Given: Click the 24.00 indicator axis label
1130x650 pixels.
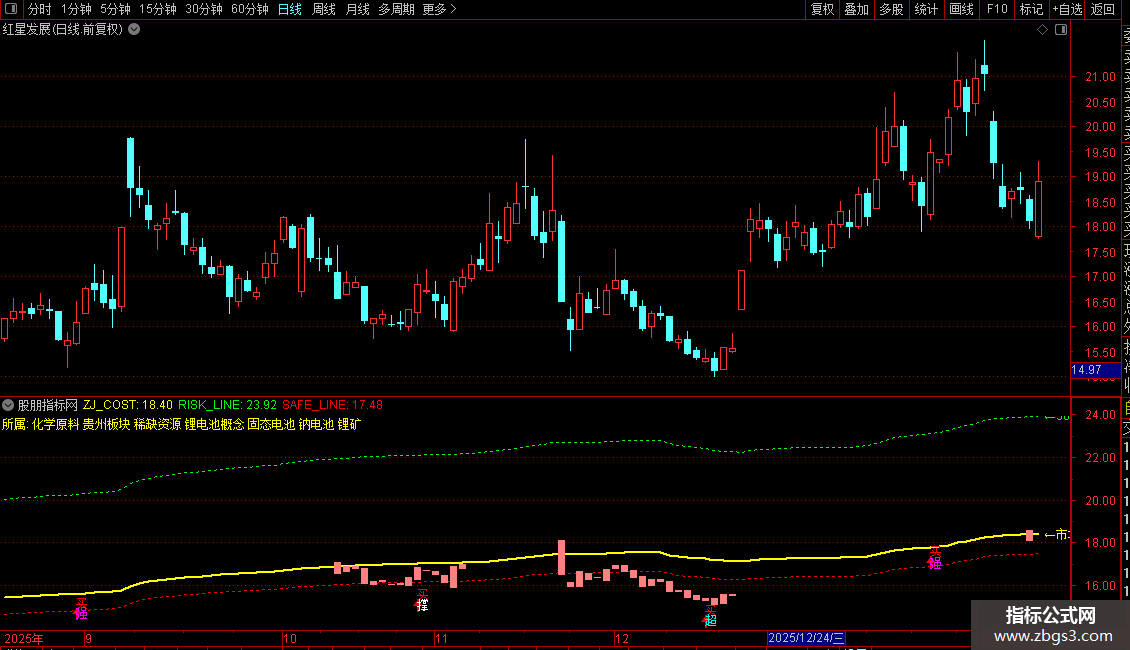Looking at the screenshot, I should point(1100,414).
